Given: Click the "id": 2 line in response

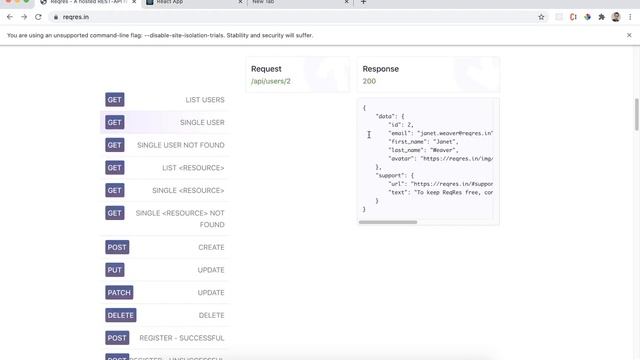Looking at the screenshot, I should tap(401, 125).
